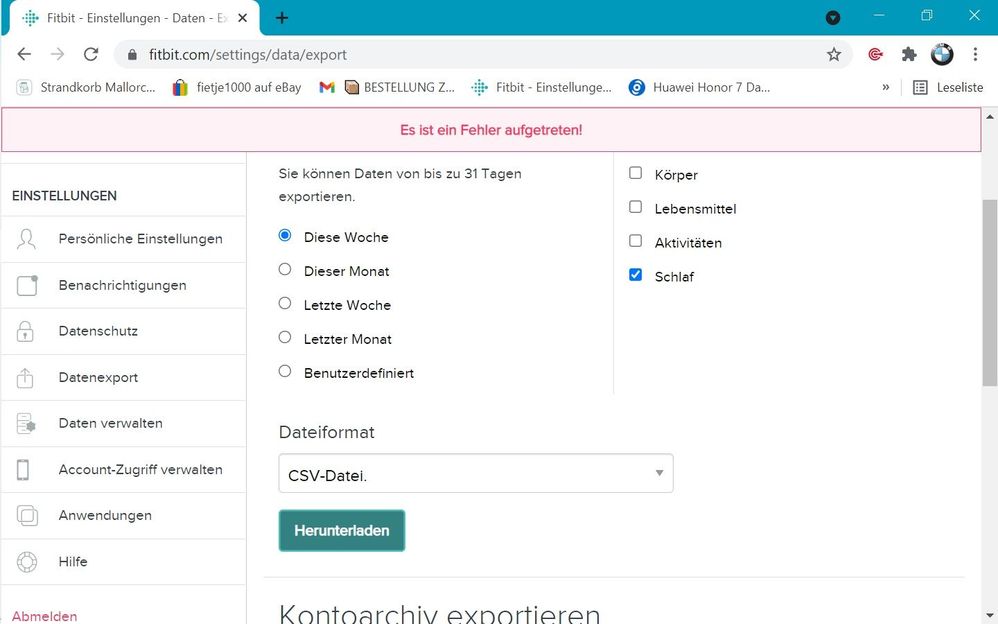Open the red extension icon in toolbar
This screenshot has width=998, height=624.
pyautogui.click(x=875, y=55)
